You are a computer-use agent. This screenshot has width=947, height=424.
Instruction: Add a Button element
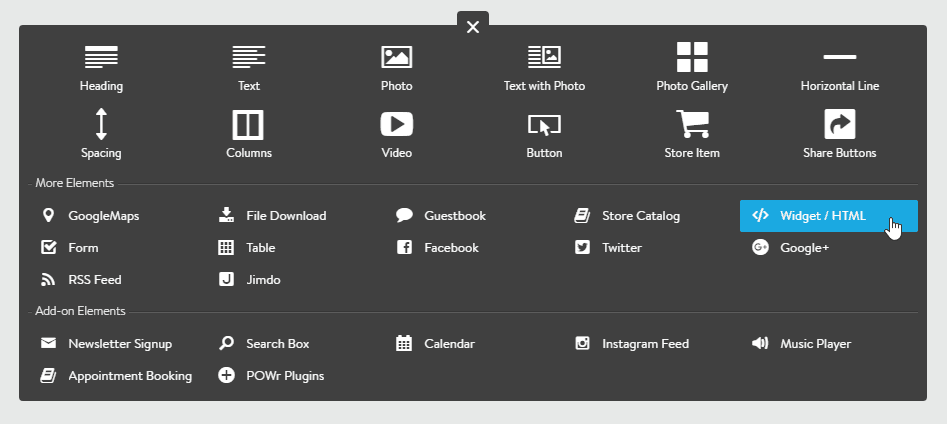(x=544, y=125)
